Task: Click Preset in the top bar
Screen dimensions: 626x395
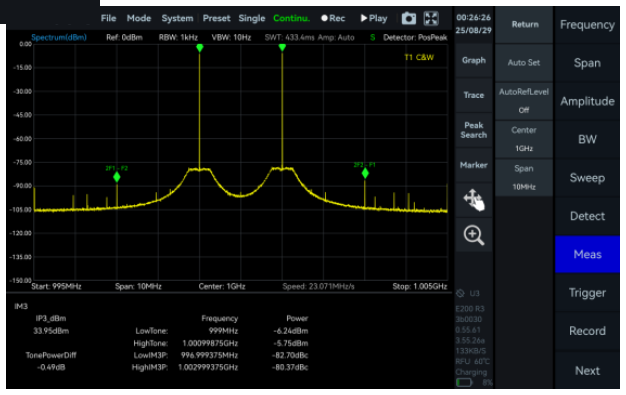Action: (216, 18)
